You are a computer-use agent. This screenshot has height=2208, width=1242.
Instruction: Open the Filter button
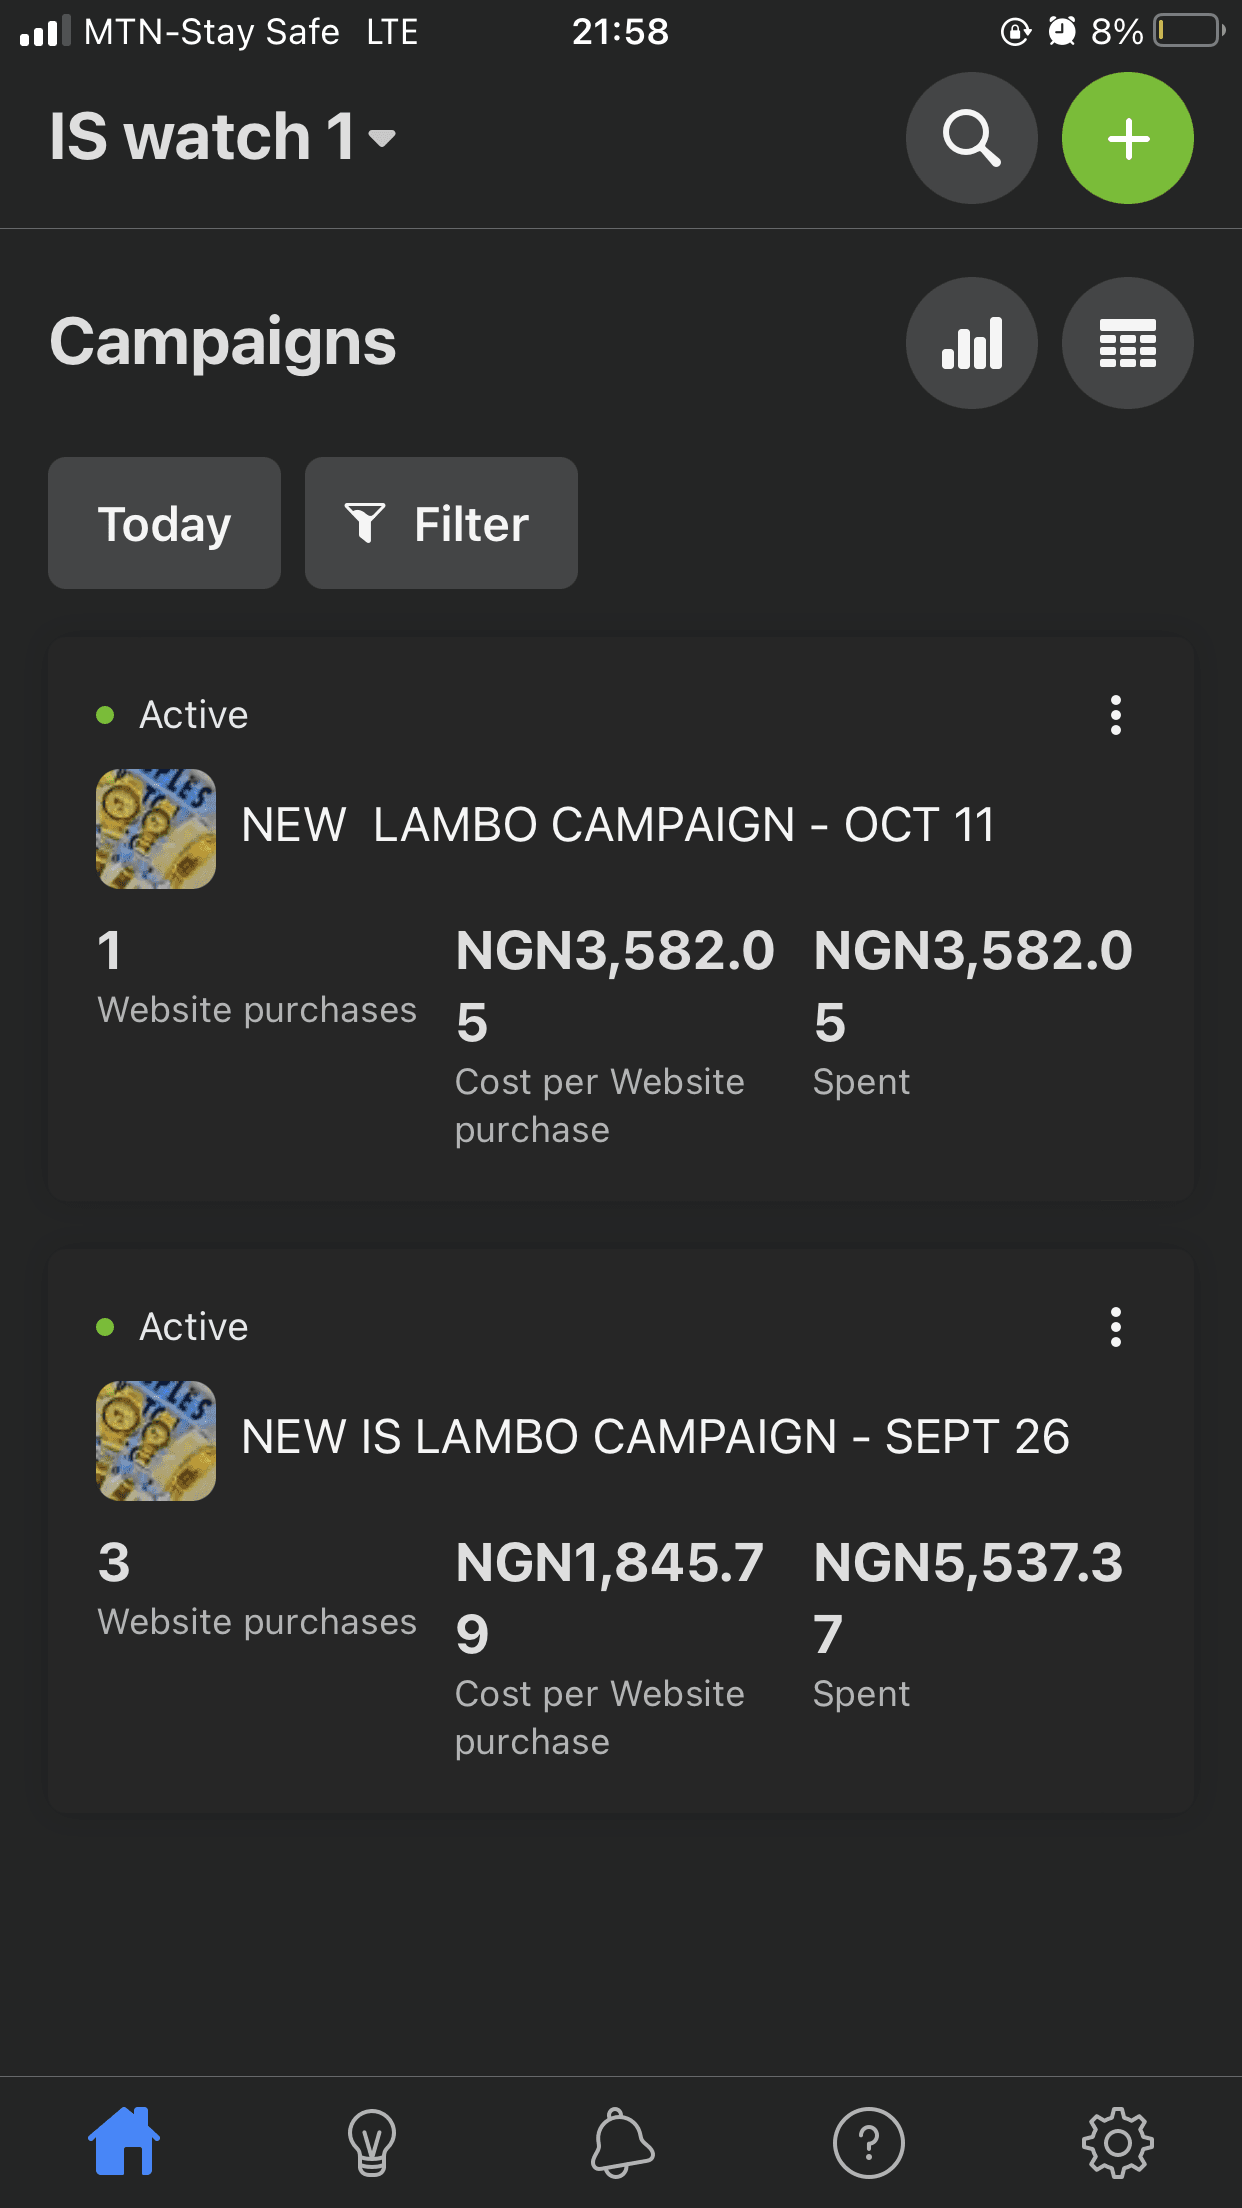(x=441, y=523)
